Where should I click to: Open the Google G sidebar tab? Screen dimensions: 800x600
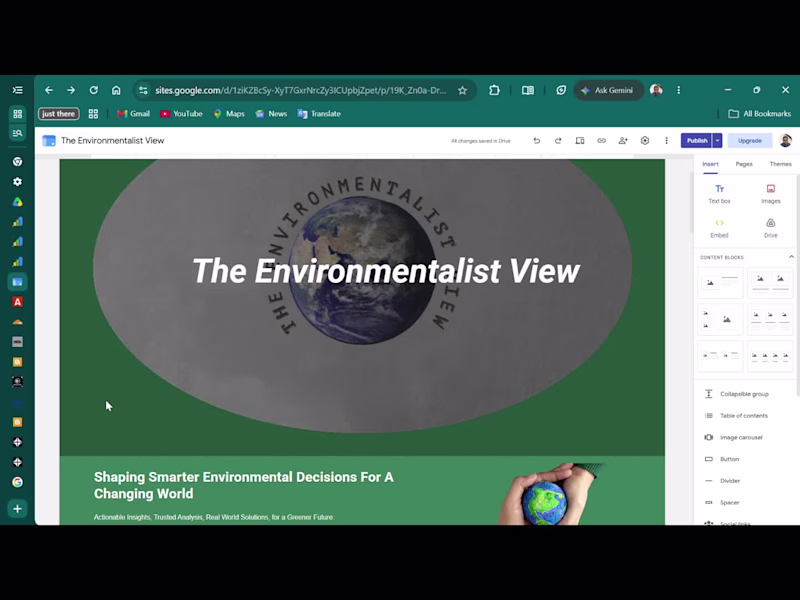point(17,482)
